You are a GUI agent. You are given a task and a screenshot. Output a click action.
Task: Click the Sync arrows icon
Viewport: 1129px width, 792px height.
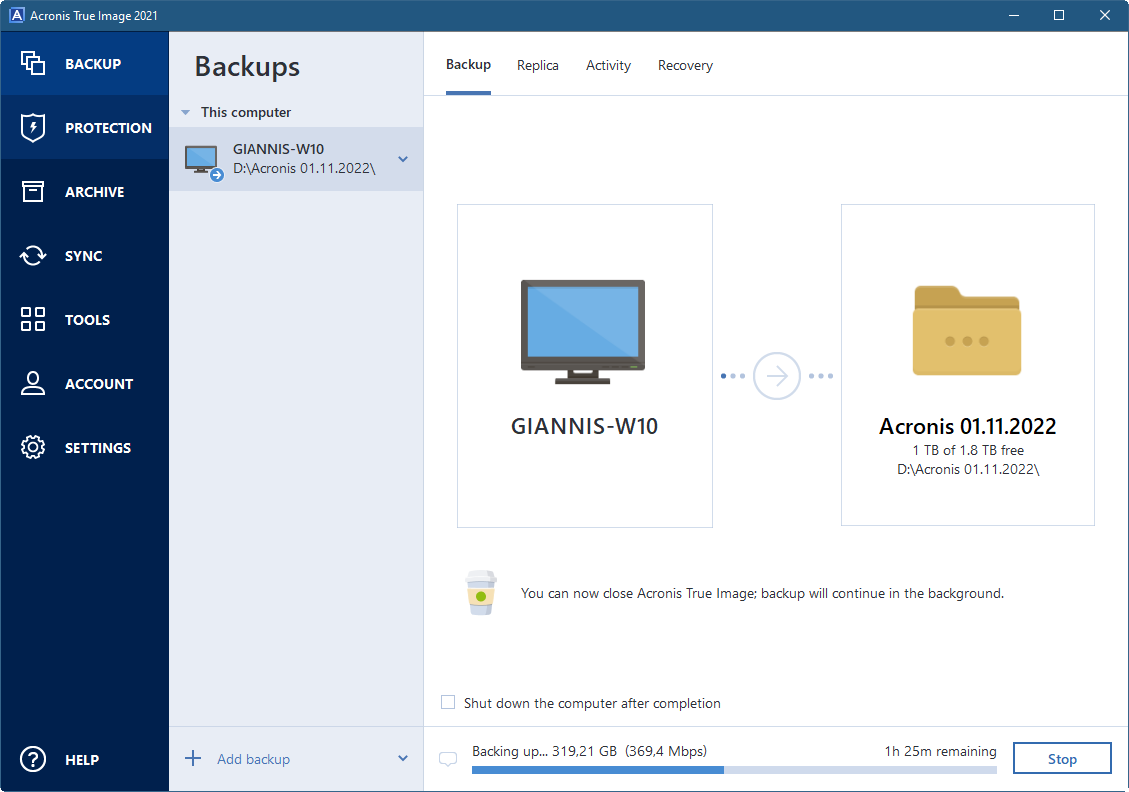(x=32, y=256)
